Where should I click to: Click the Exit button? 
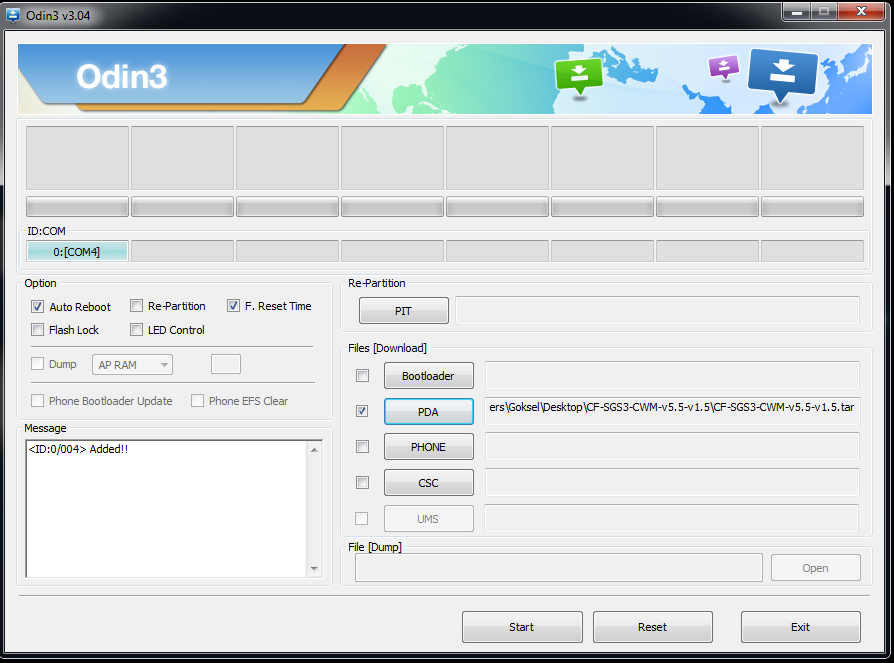pos(800,627)
